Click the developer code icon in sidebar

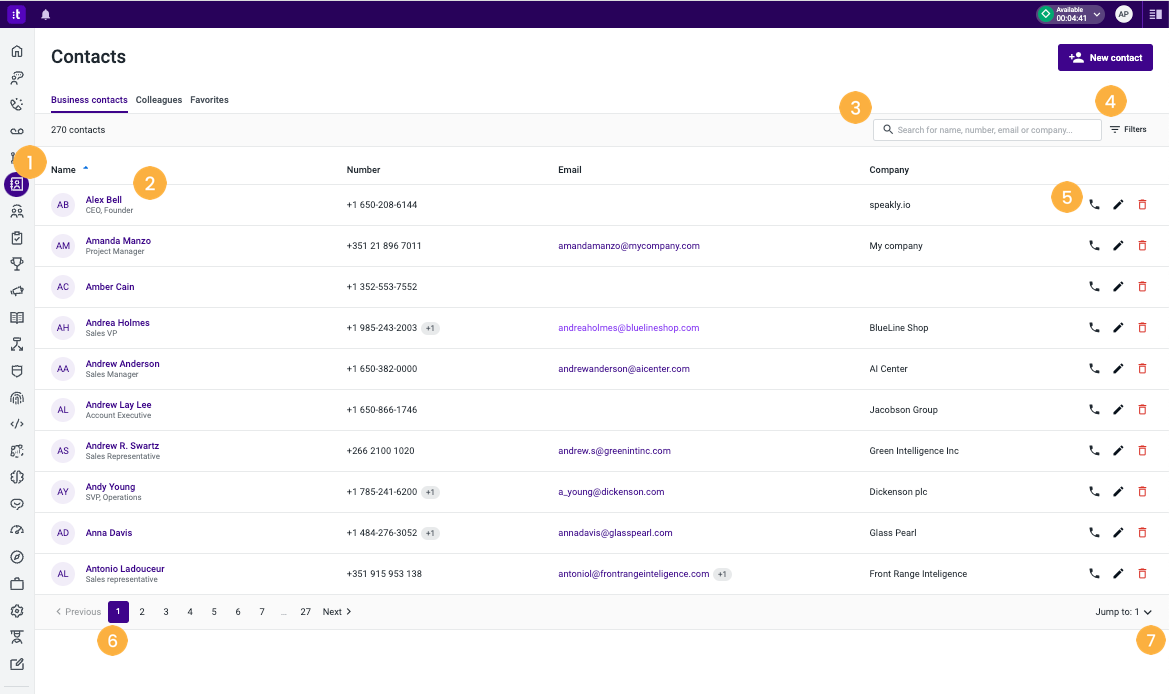[x=17, y=424]
